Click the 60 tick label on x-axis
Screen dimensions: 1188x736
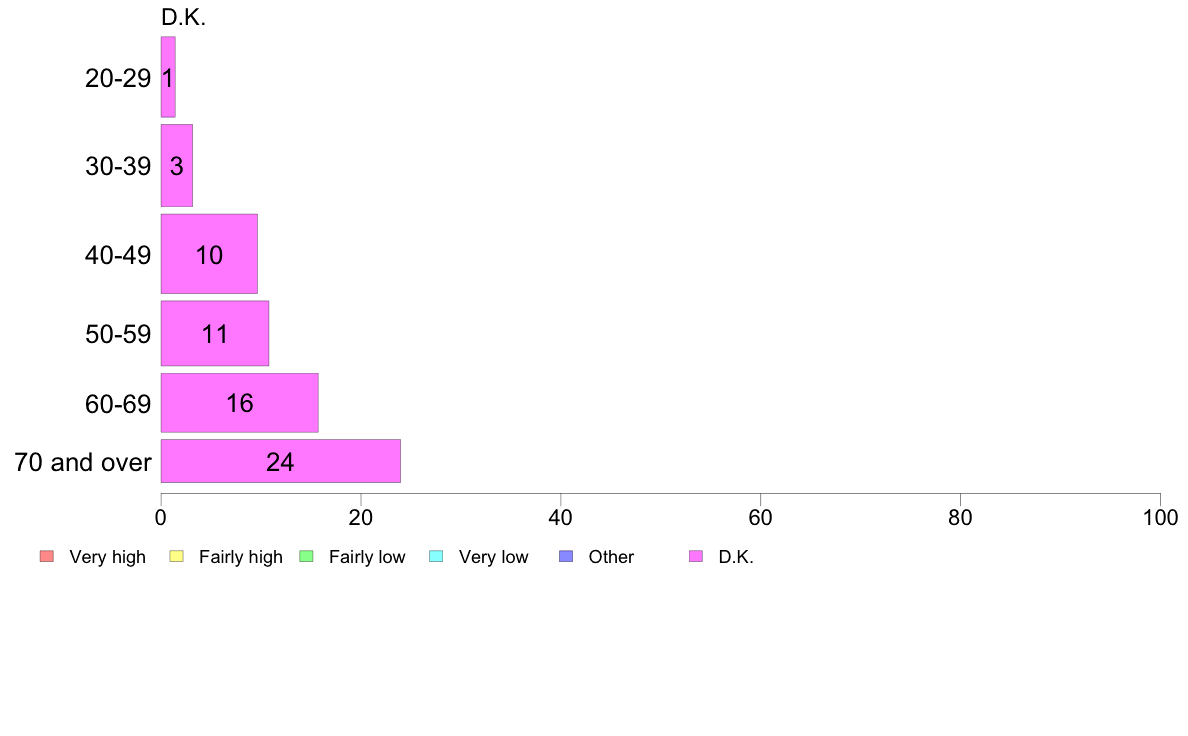(760, 518)
